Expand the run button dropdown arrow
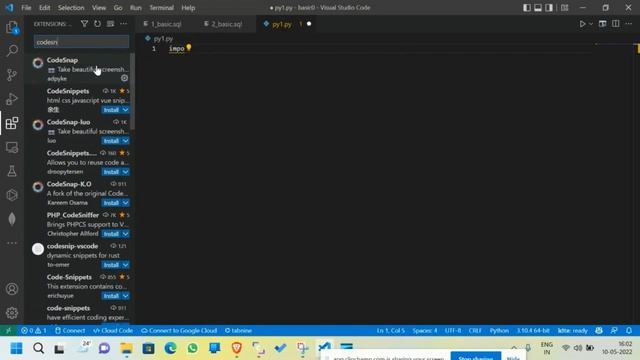 (591, 24)
